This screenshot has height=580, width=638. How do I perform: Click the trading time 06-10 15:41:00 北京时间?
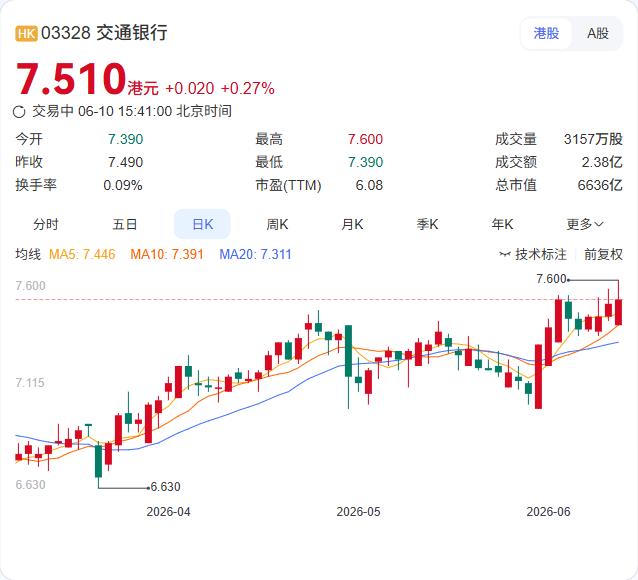[155, 111]
